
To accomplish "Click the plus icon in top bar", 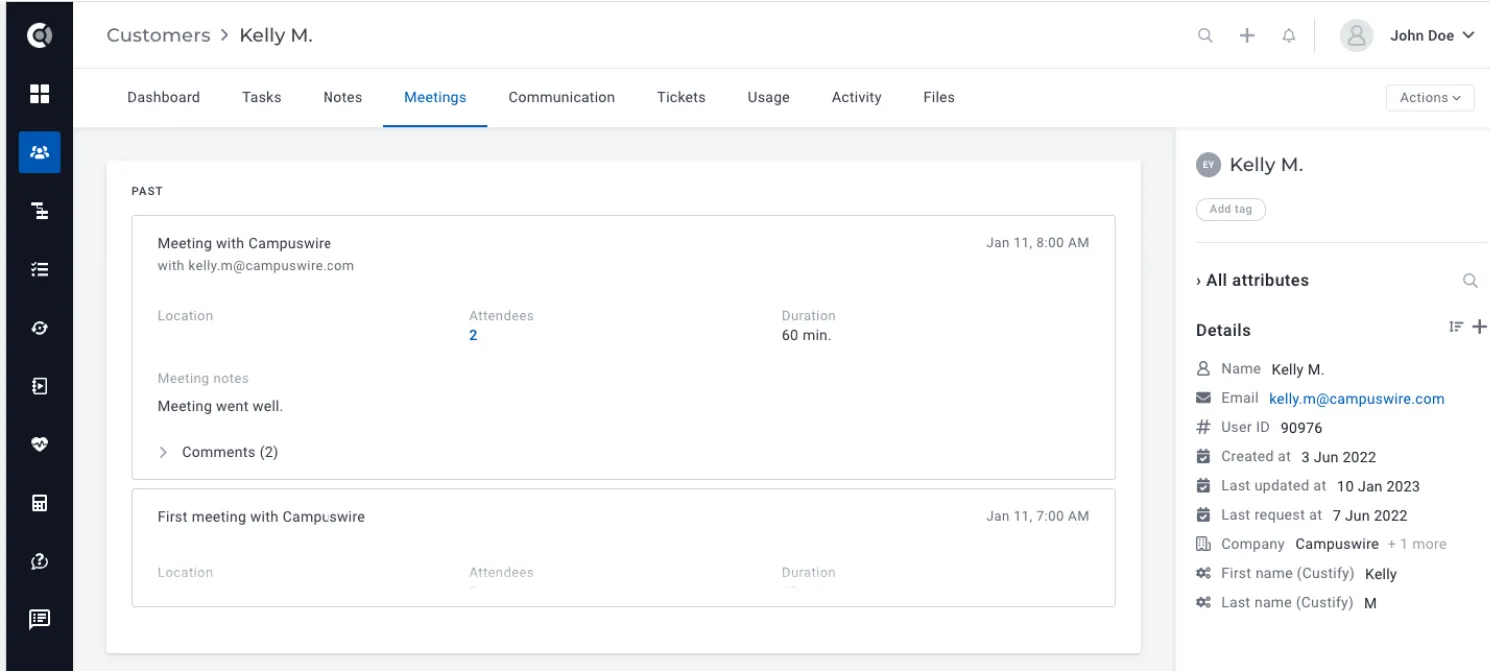I will (x=1247, y=36).
